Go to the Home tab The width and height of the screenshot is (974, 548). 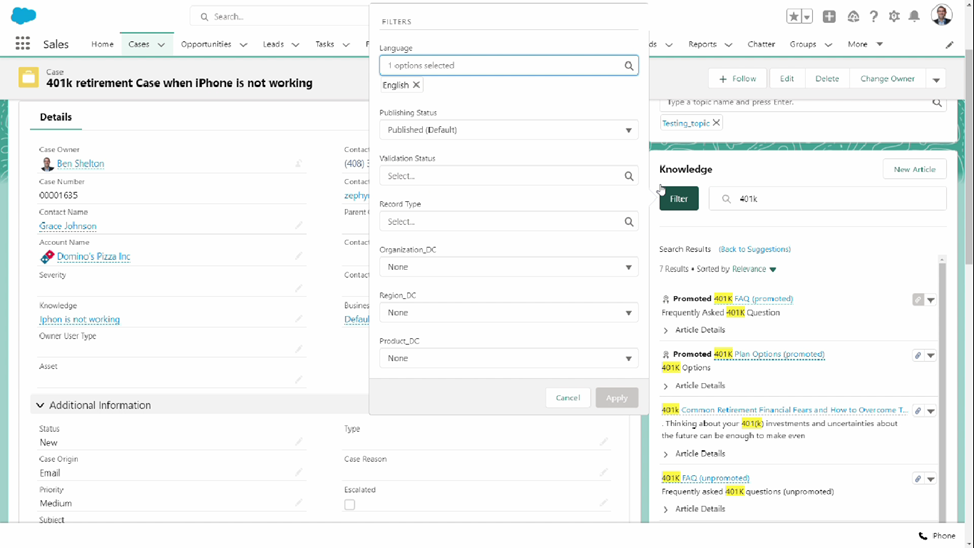[x=102, y=44]
